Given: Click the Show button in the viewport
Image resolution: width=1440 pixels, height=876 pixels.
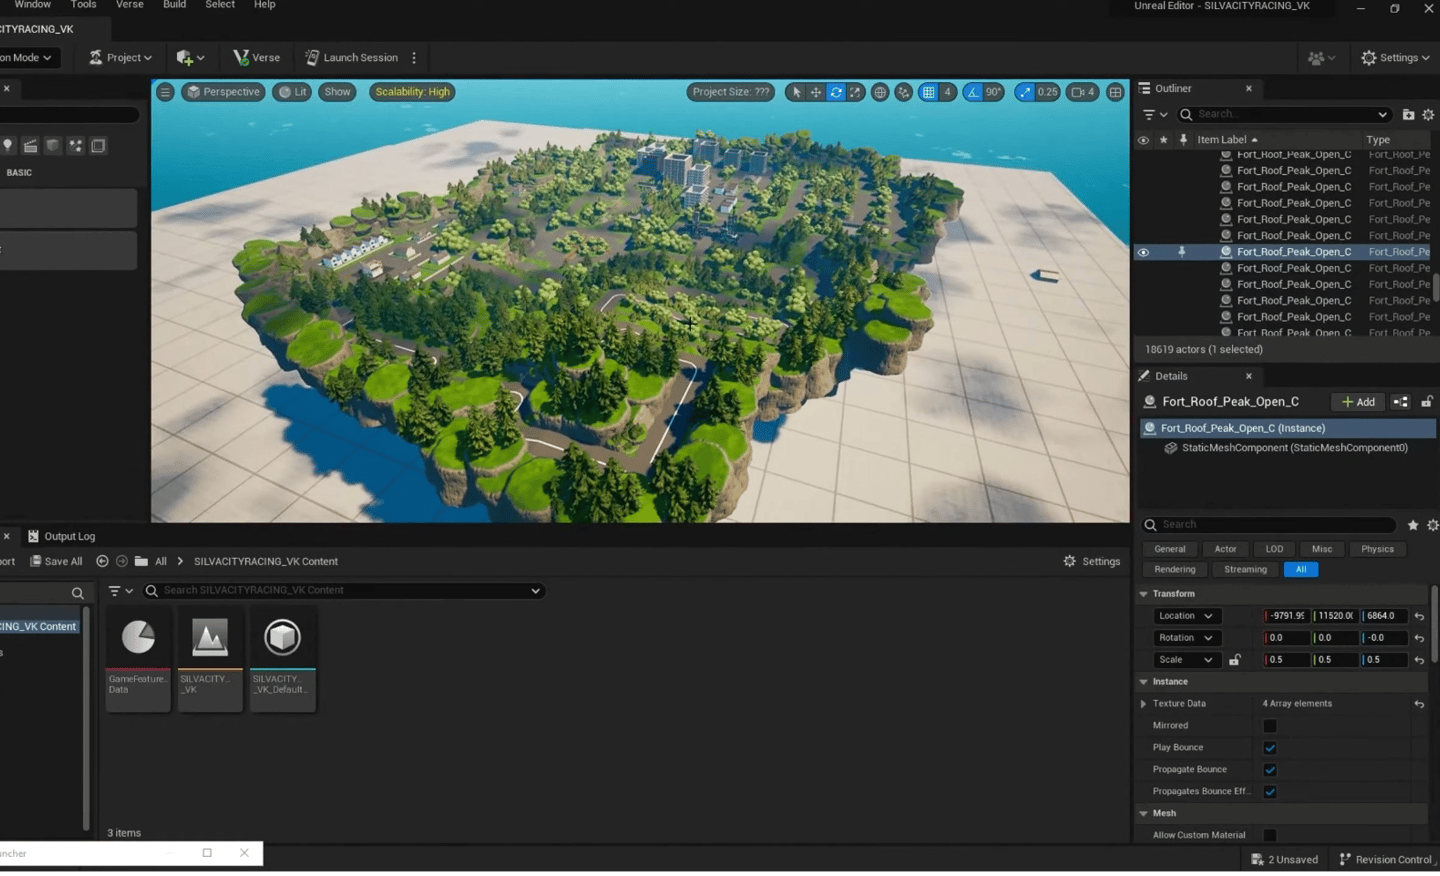Looking at the screenshot, I should pyautogui.click(x=338, y=92).
